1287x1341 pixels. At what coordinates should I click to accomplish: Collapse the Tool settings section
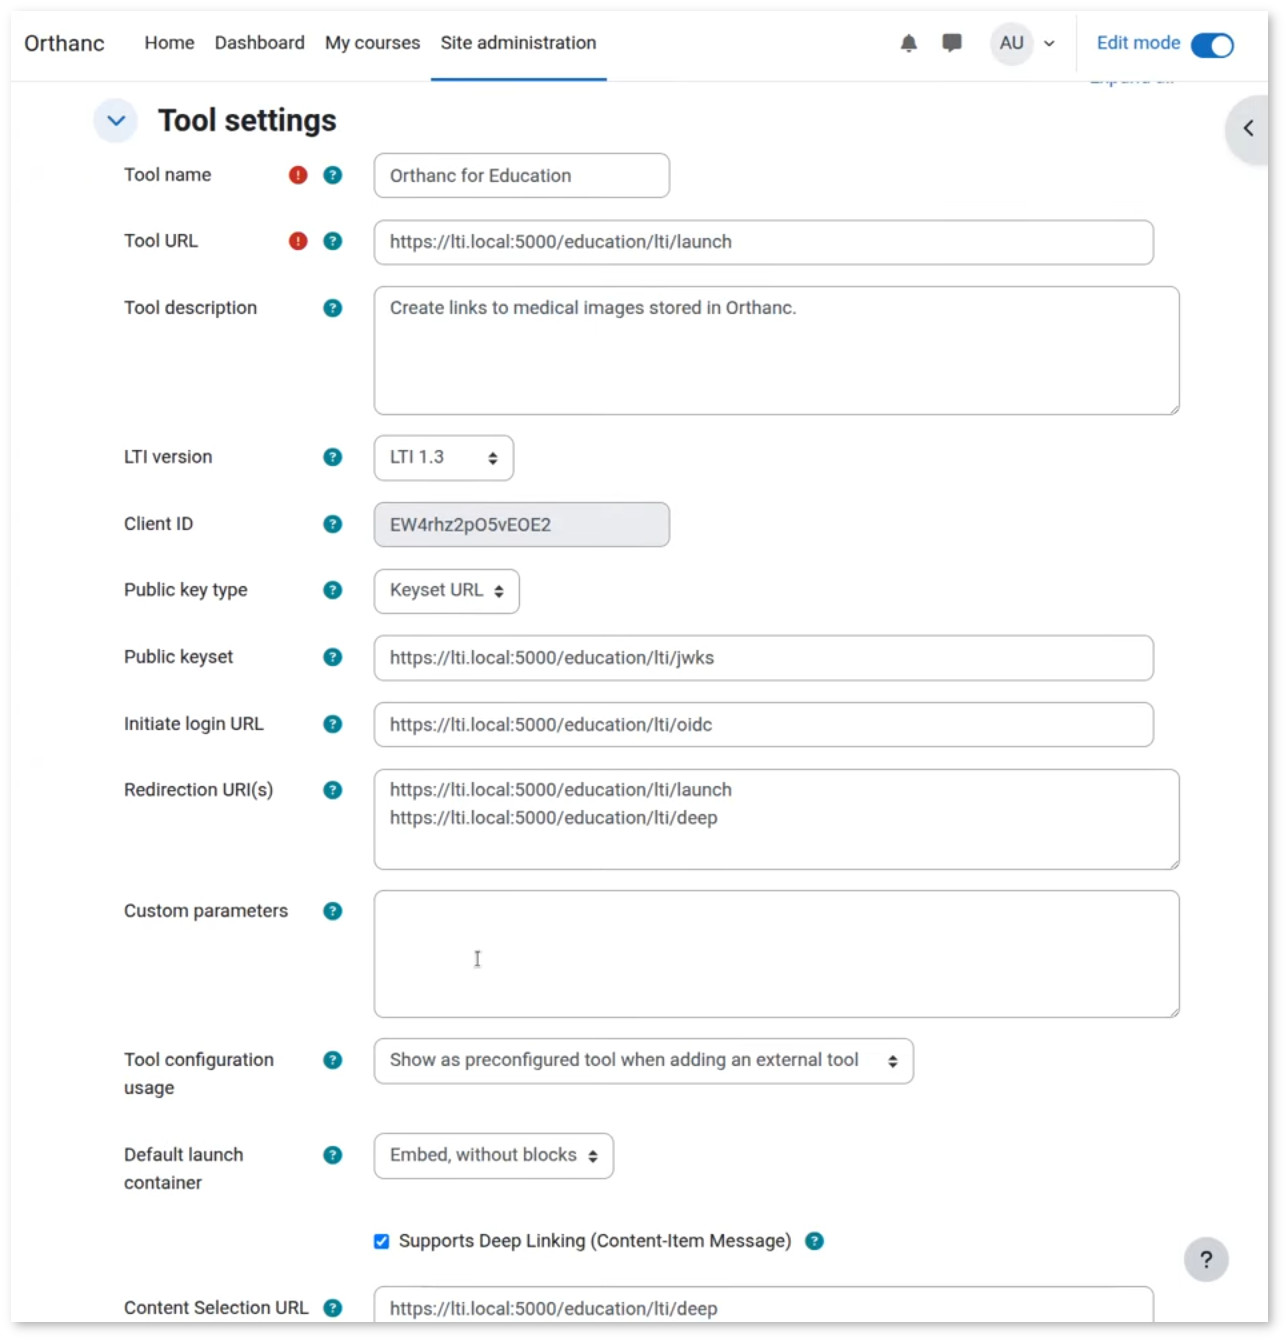tap(116, 121)
